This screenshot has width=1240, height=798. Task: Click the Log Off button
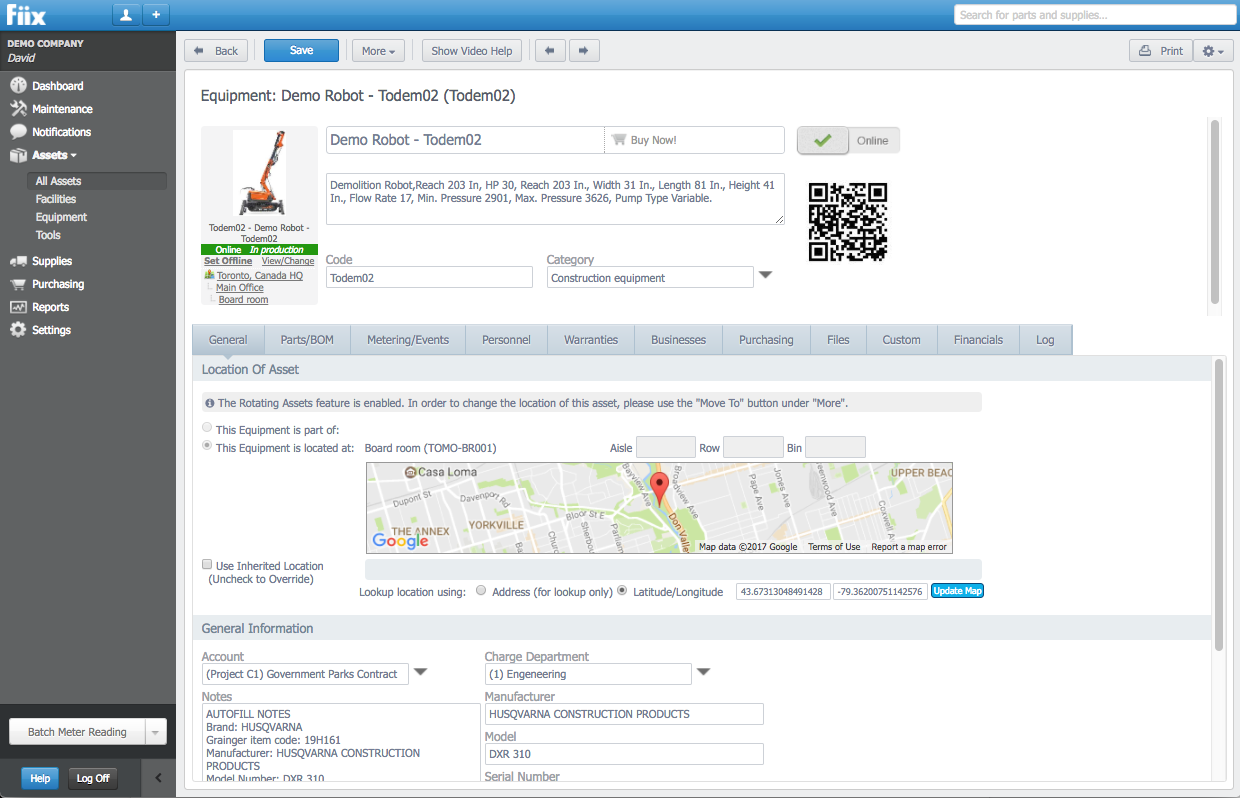coord(93,778)
